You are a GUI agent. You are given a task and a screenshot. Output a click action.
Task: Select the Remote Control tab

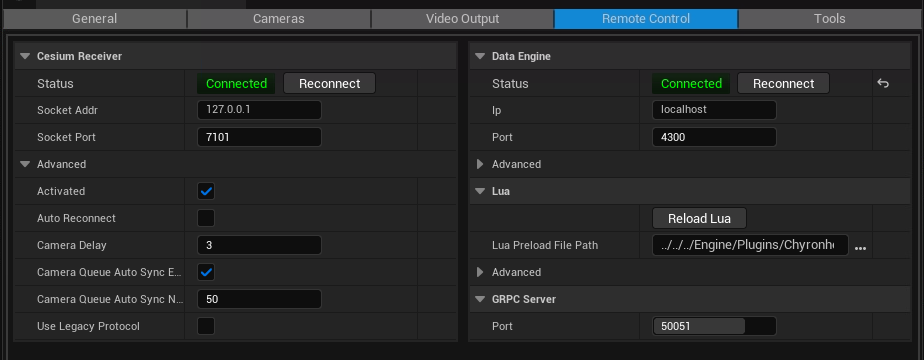[646, 19]
